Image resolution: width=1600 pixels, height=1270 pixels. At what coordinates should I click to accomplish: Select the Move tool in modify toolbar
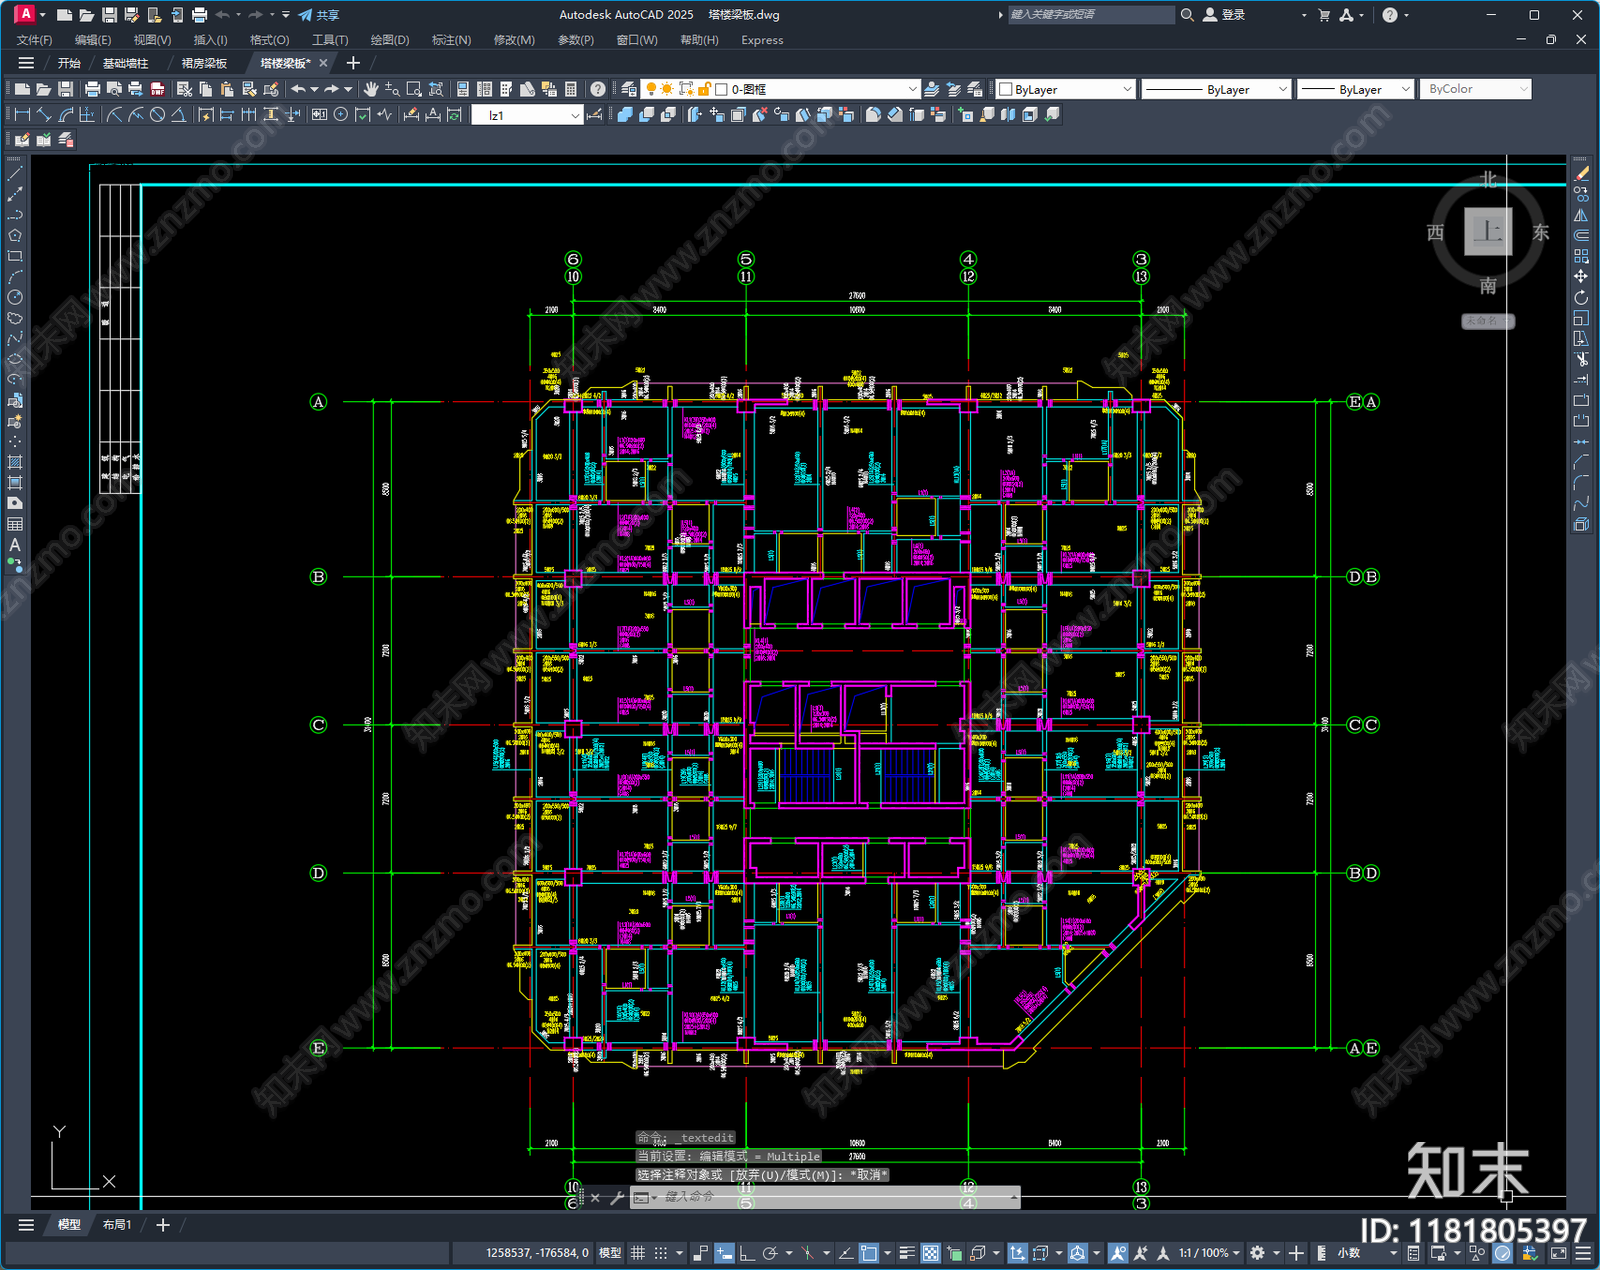coord(1581,276)
